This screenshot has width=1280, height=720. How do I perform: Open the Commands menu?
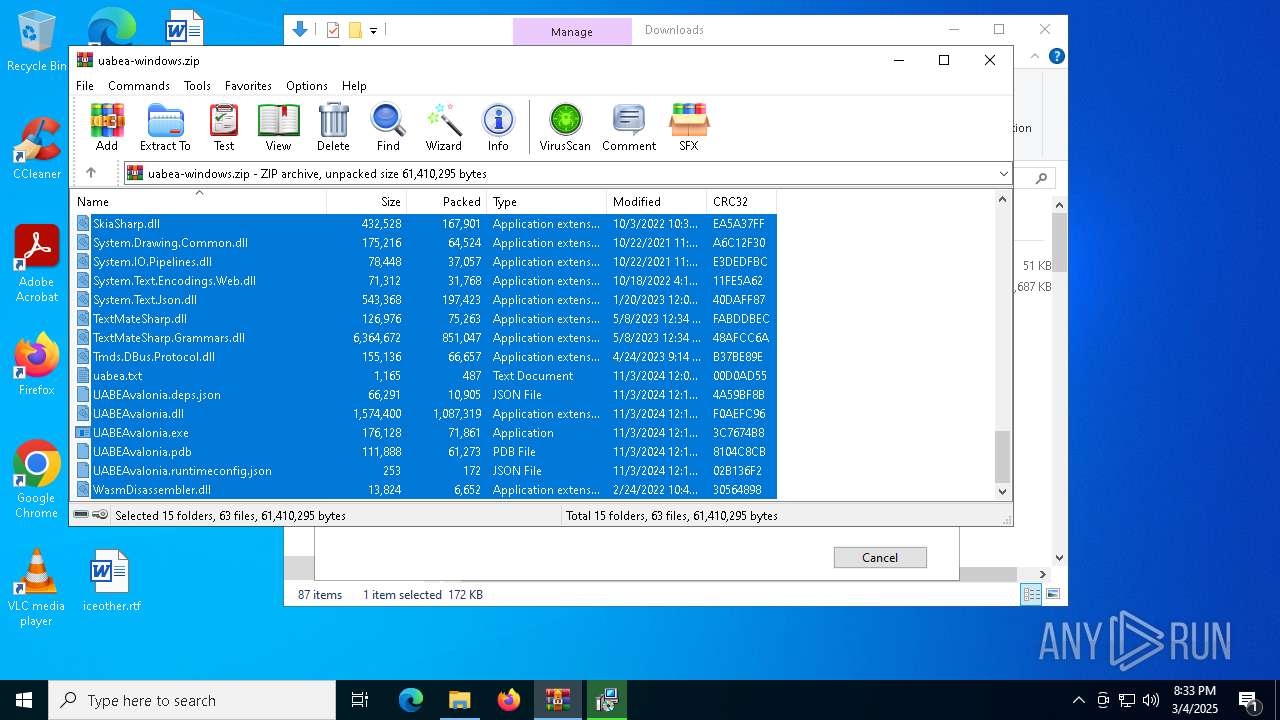(x=139, y=86)
